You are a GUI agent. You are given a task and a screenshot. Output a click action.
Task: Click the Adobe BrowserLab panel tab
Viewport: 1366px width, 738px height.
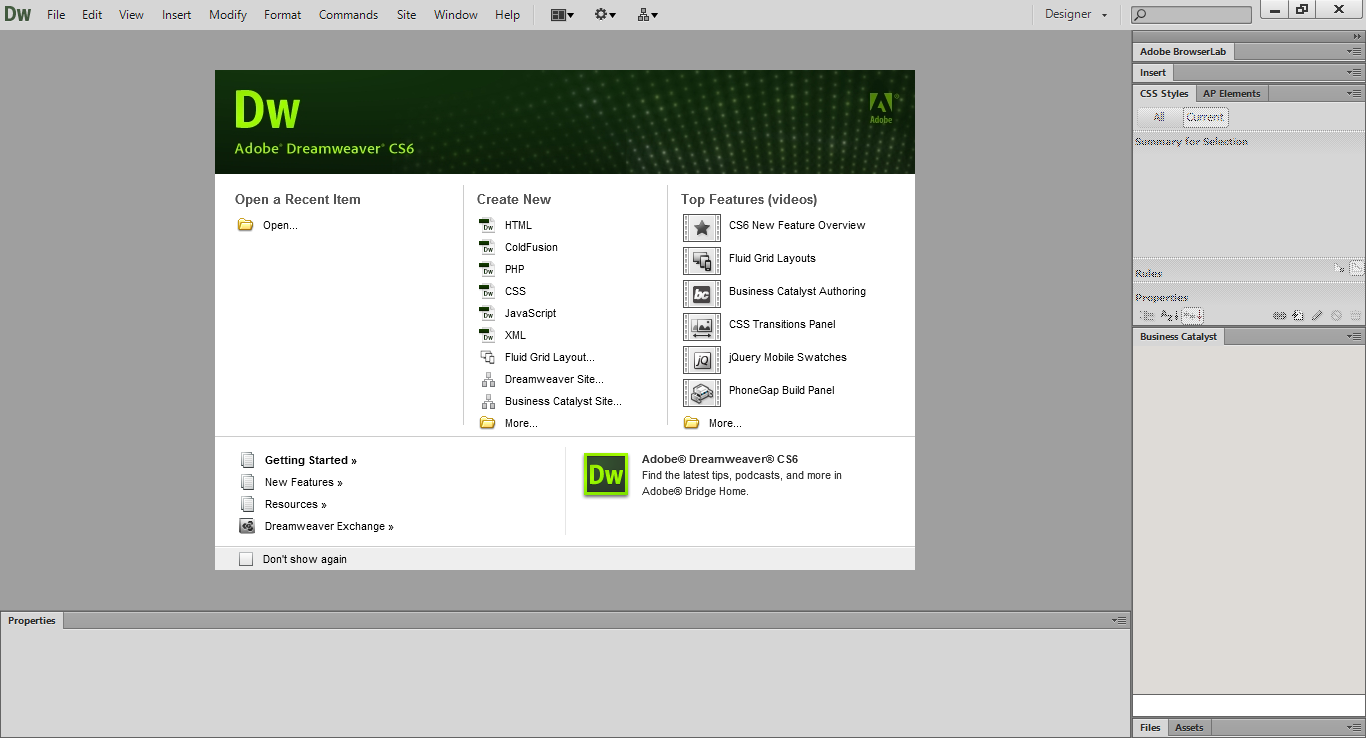[1184, 51]
